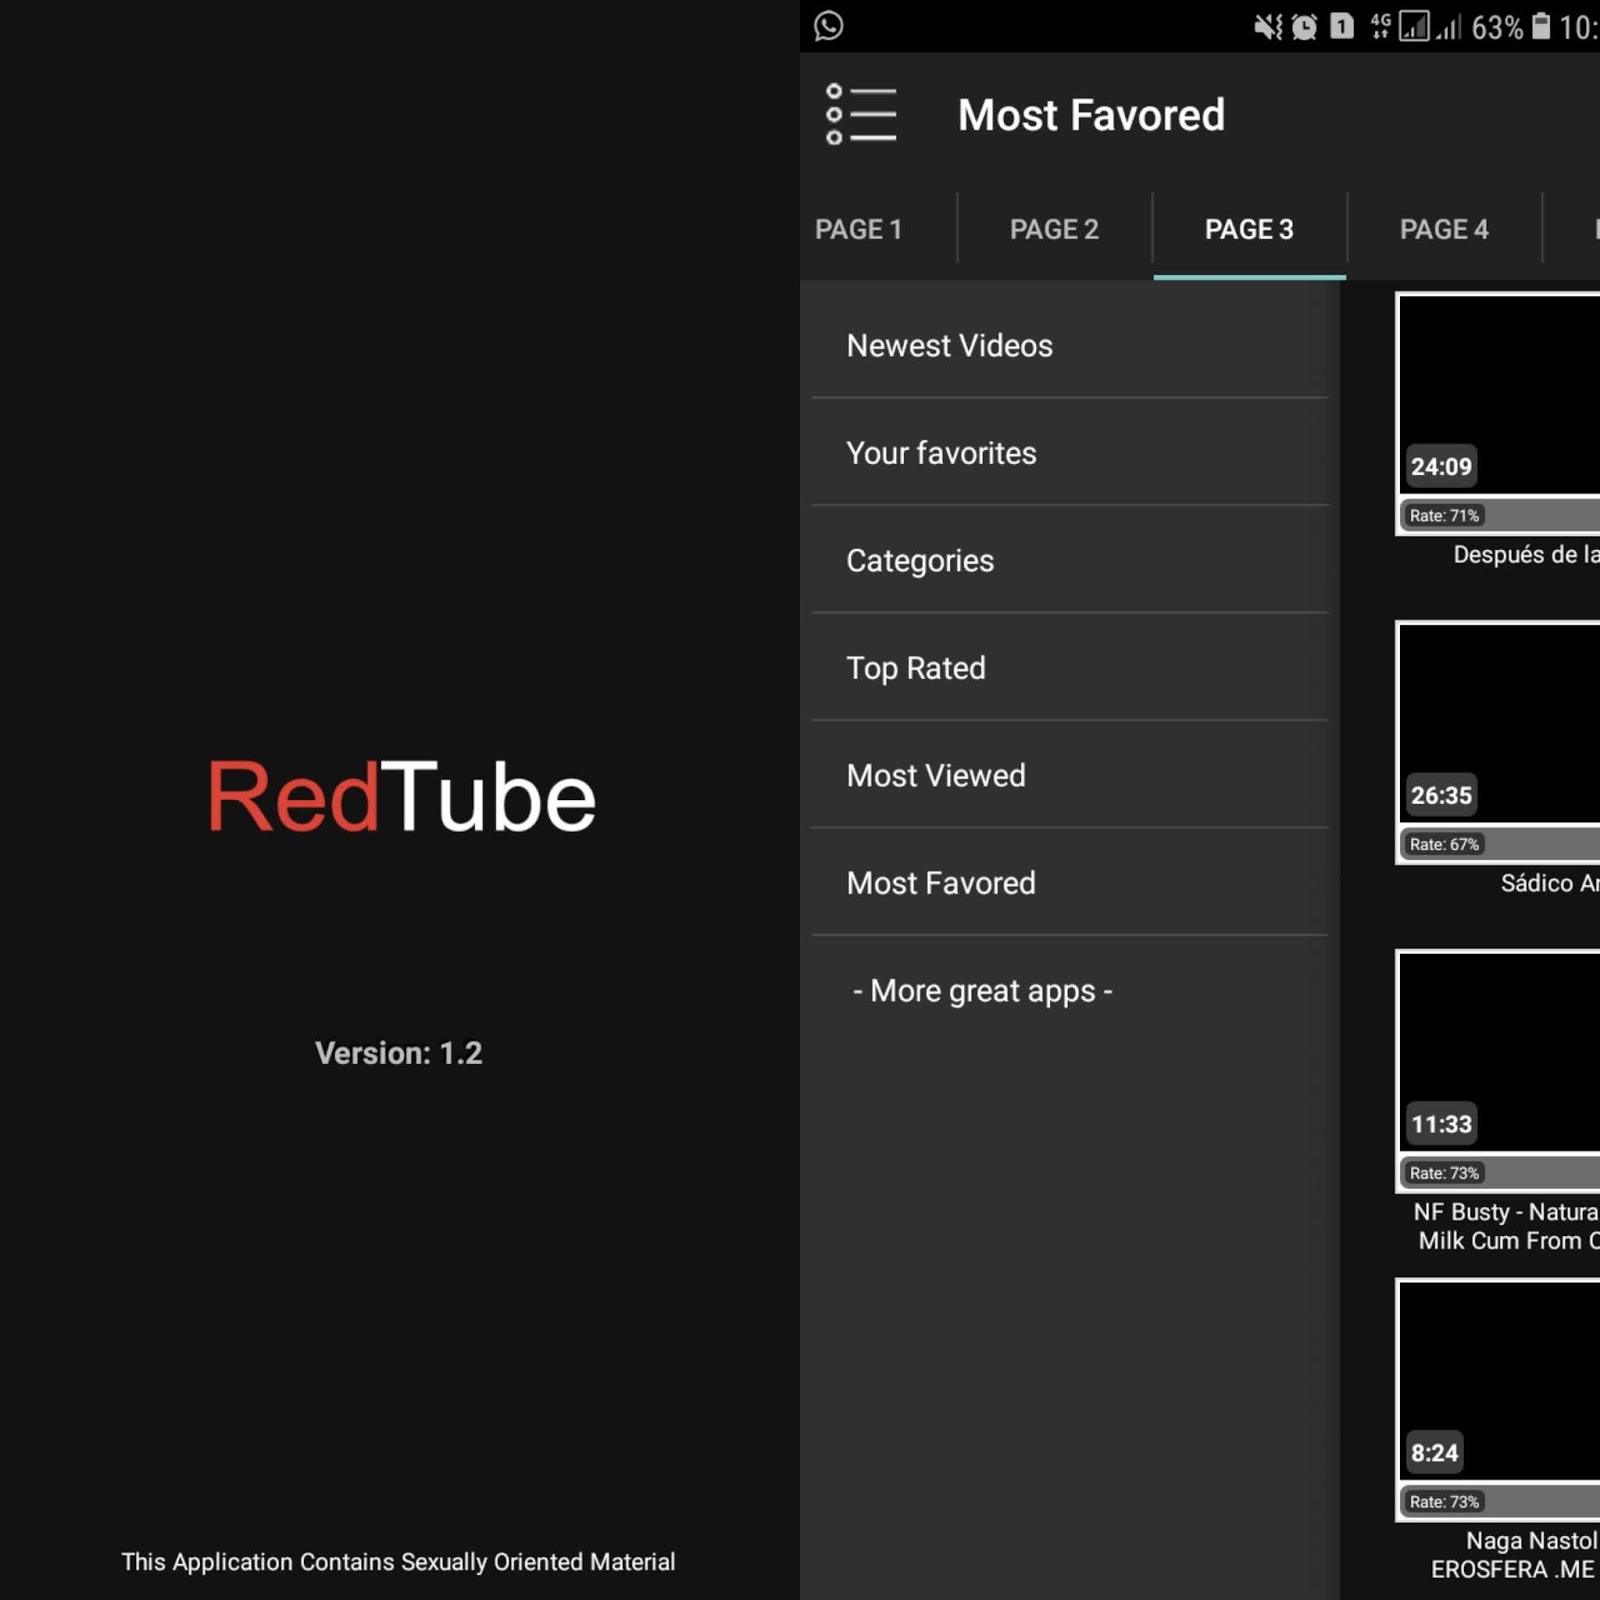
Task: Open the navigation drawer menu icon
Action: [861, 114]
